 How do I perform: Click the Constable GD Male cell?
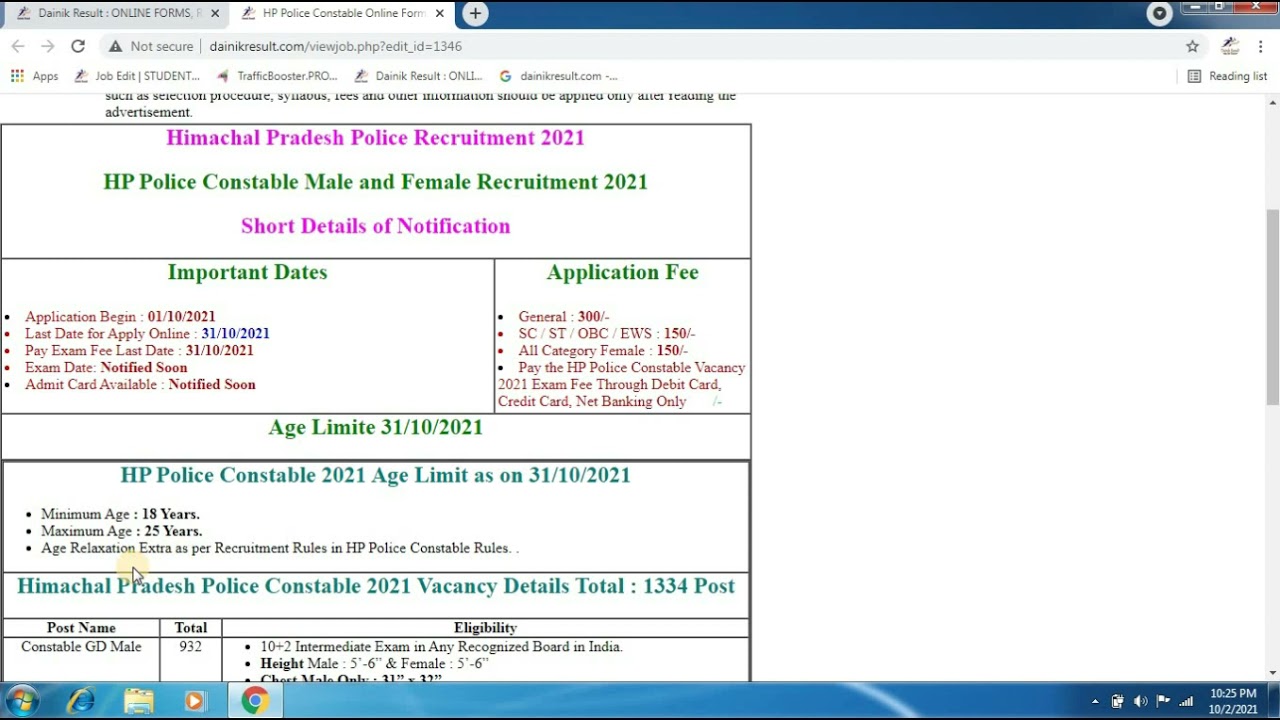pyautogui.click(x=81, y=647)
